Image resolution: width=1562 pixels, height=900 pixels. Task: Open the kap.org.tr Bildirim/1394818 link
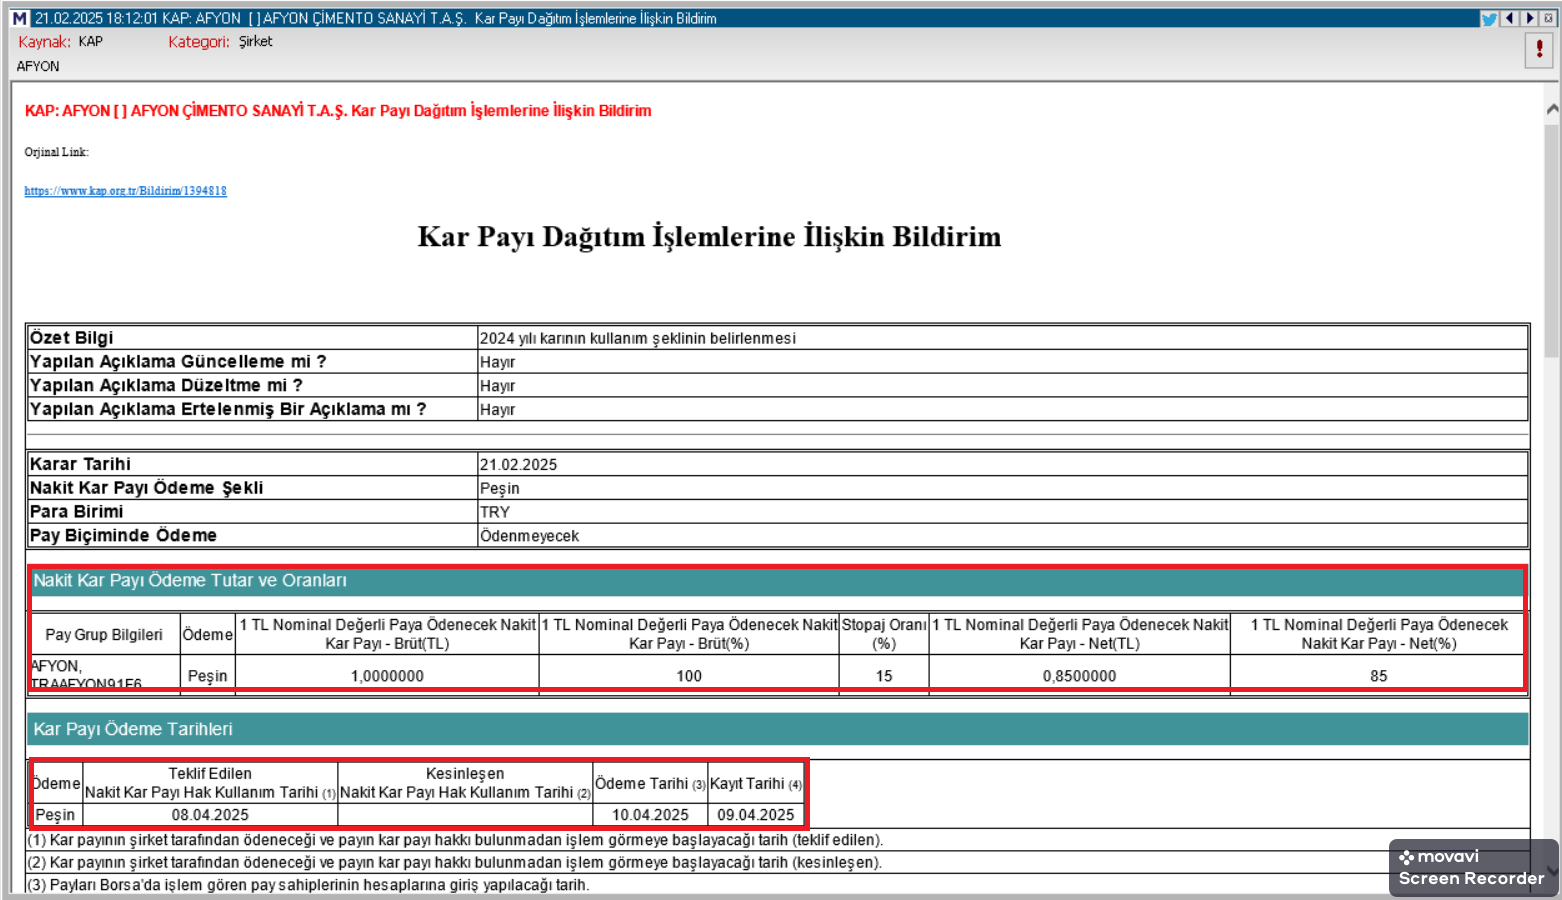[125, 191]
